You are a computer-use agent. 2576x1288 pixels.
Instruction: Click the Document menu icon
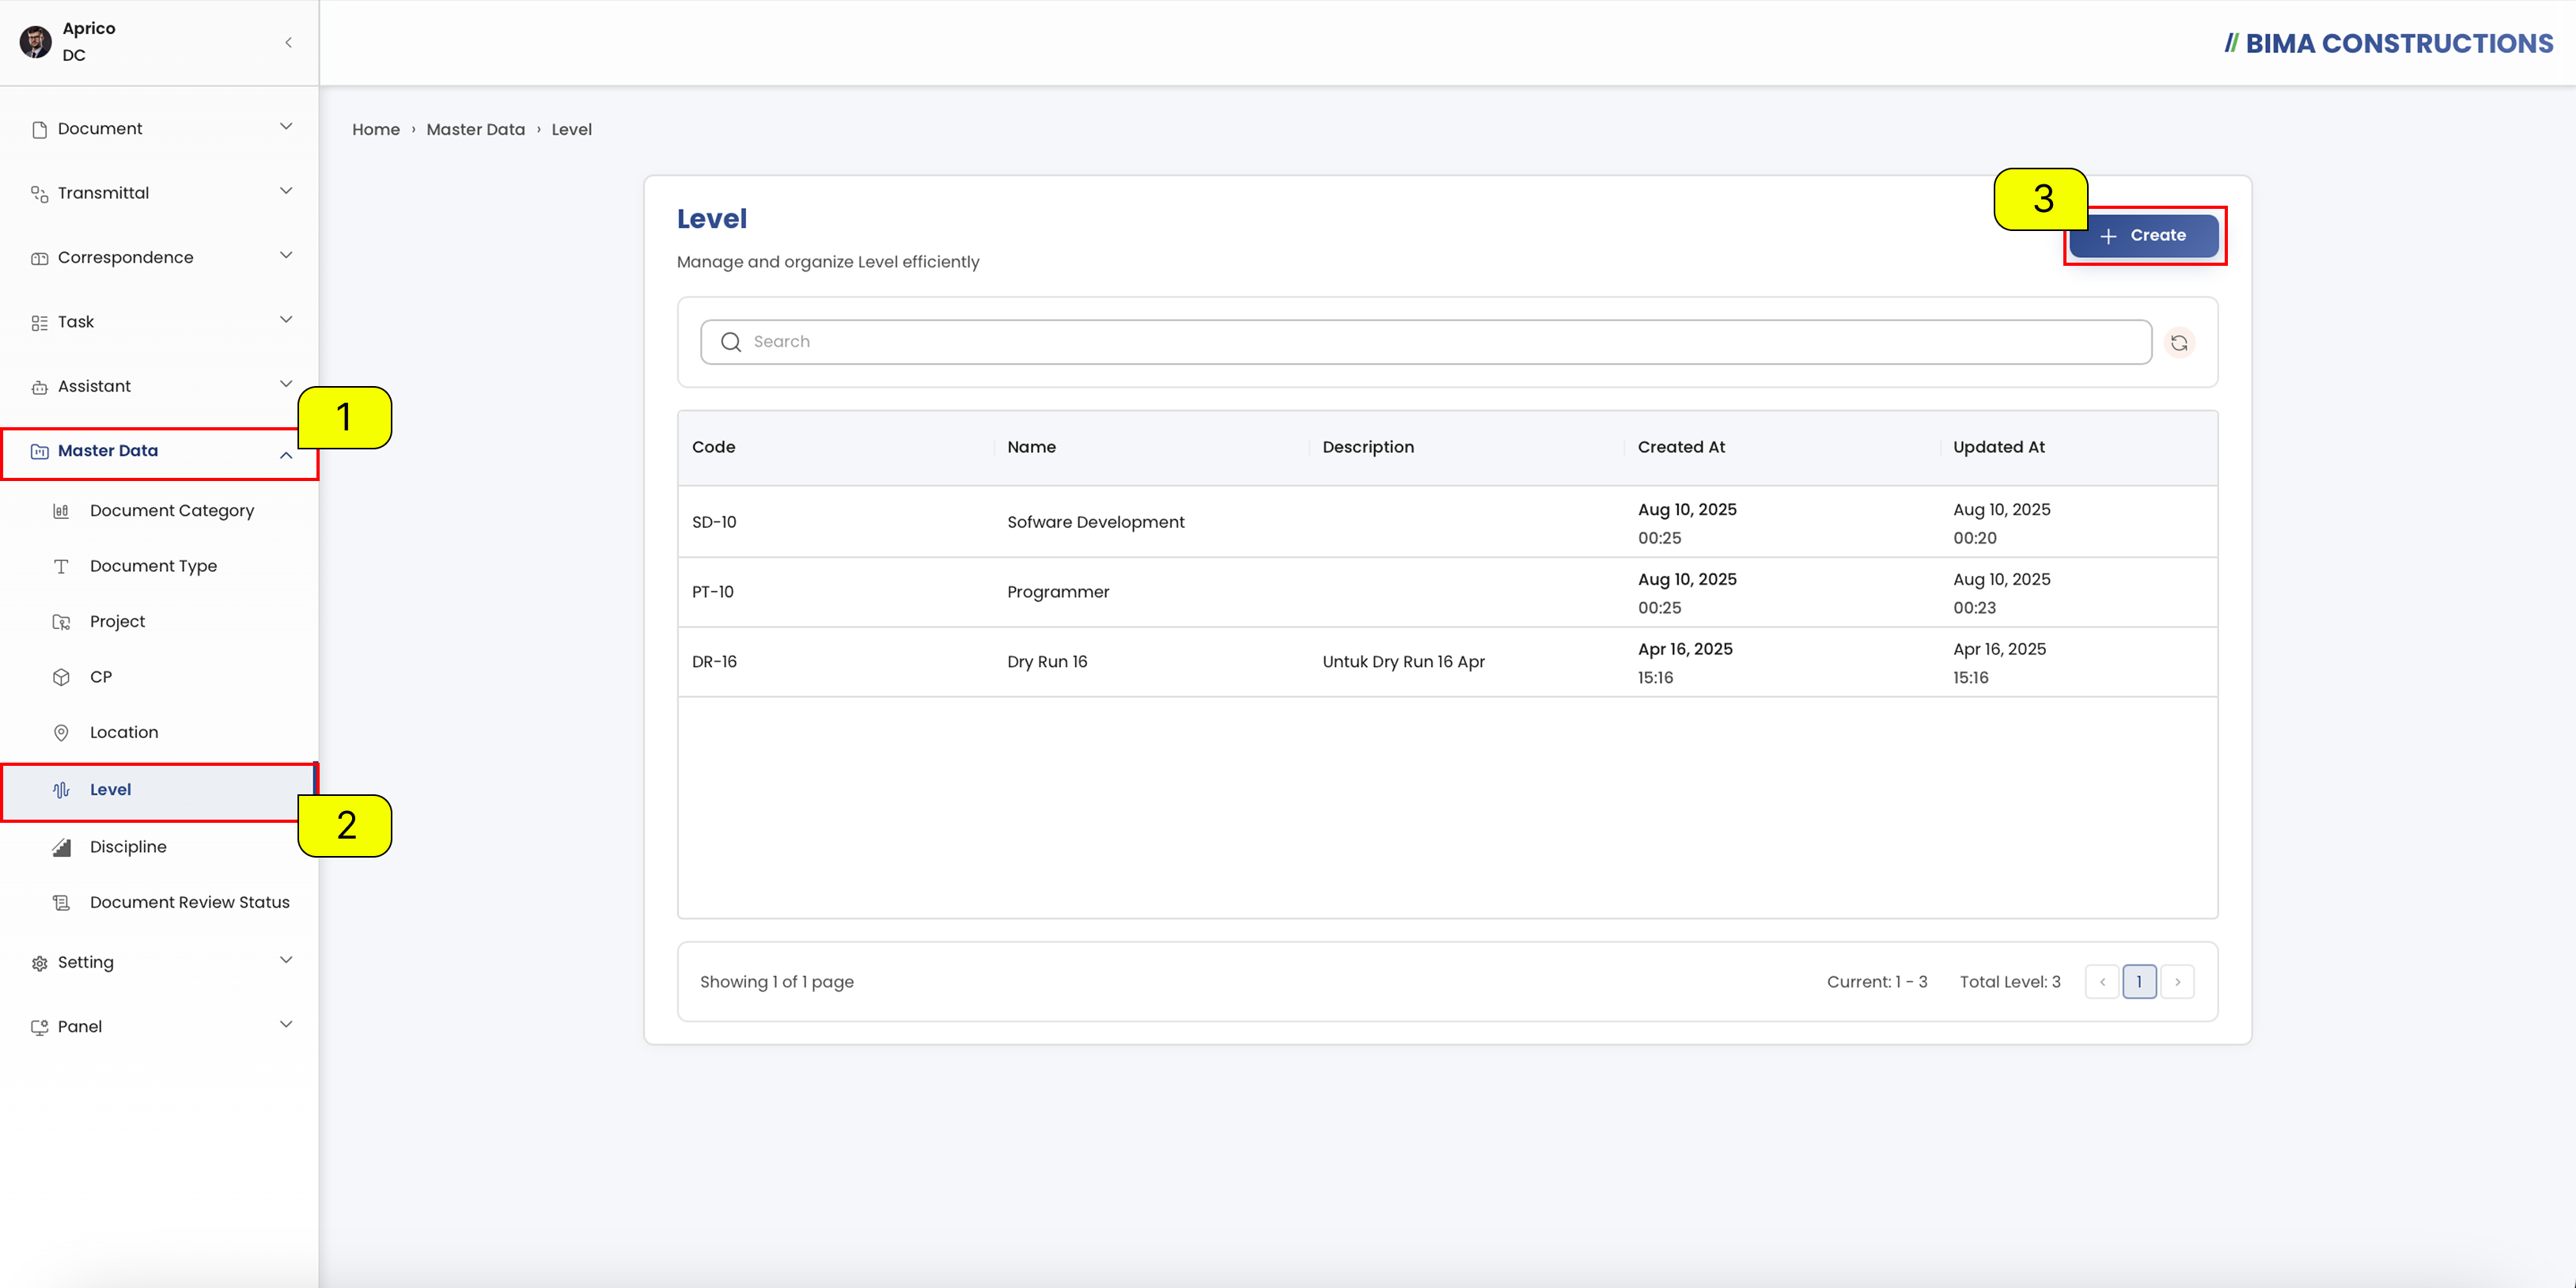pos(40,129)
